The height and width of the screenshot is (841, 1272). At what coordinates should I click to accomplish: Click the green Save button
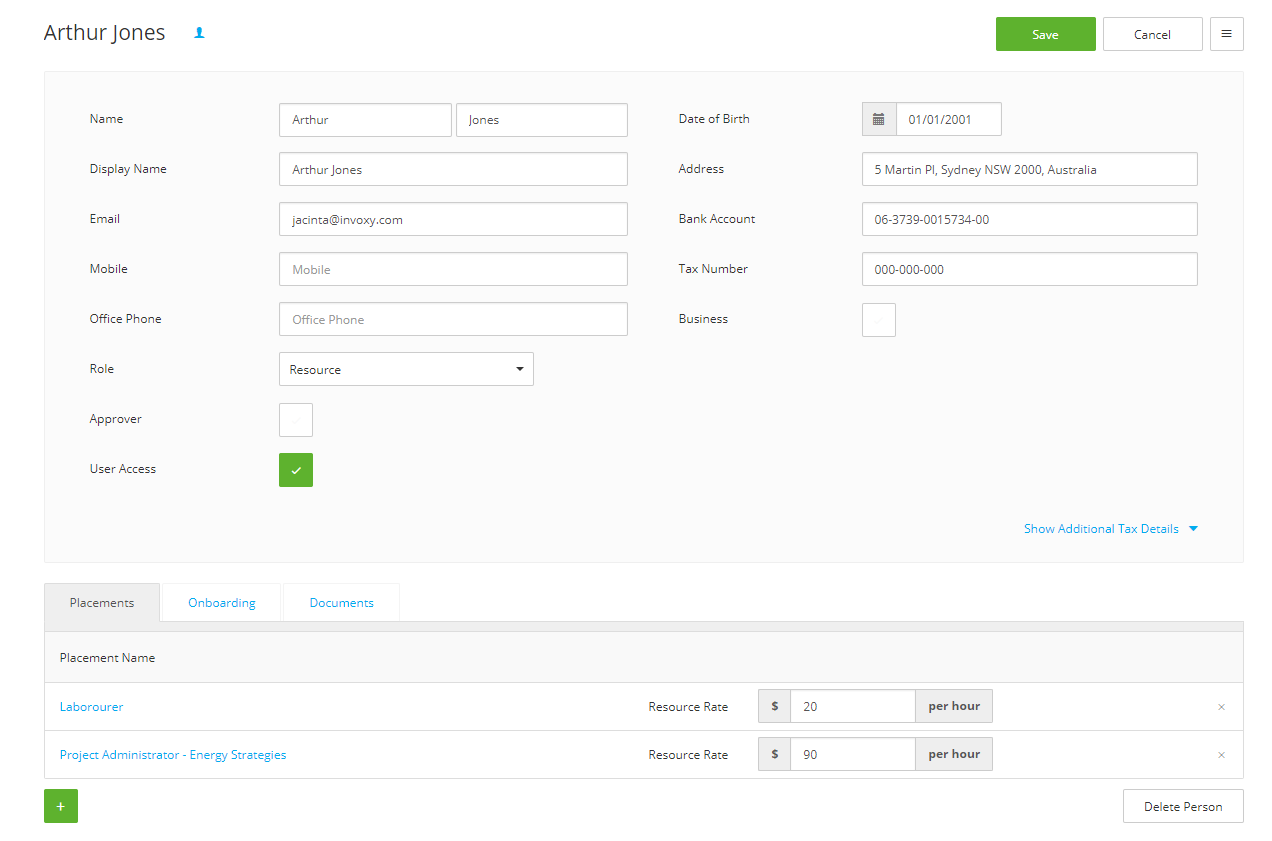point(1046,34)
